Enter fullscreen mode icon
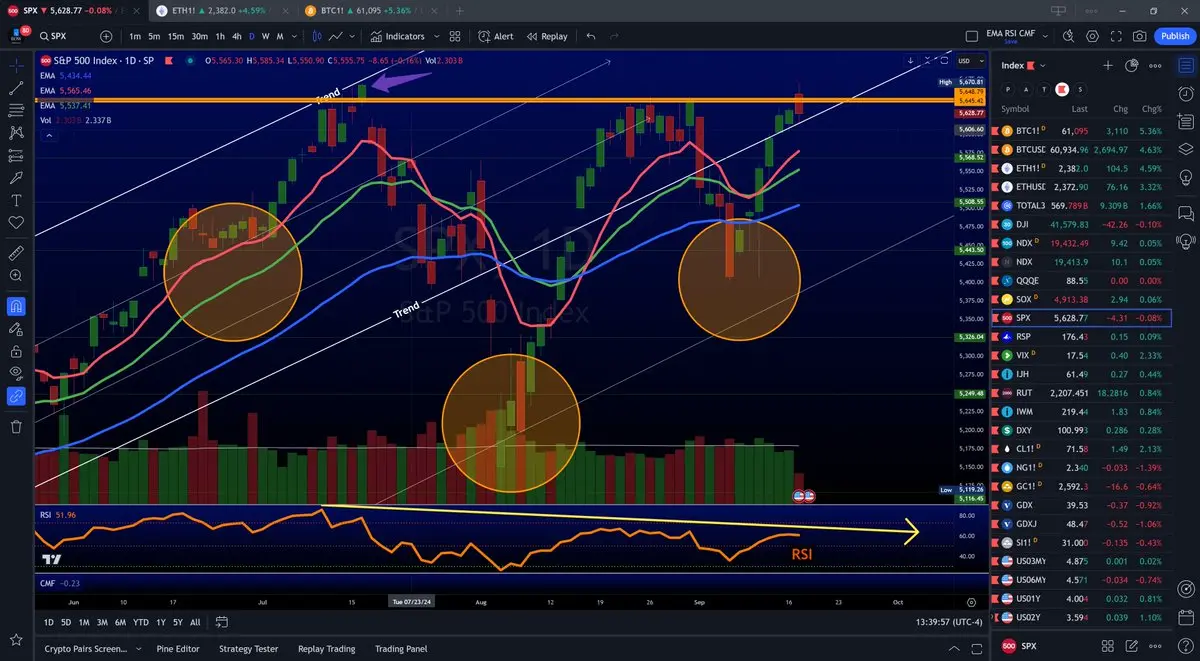Viewport: 1200px width, 661px height. point(1116,36)
